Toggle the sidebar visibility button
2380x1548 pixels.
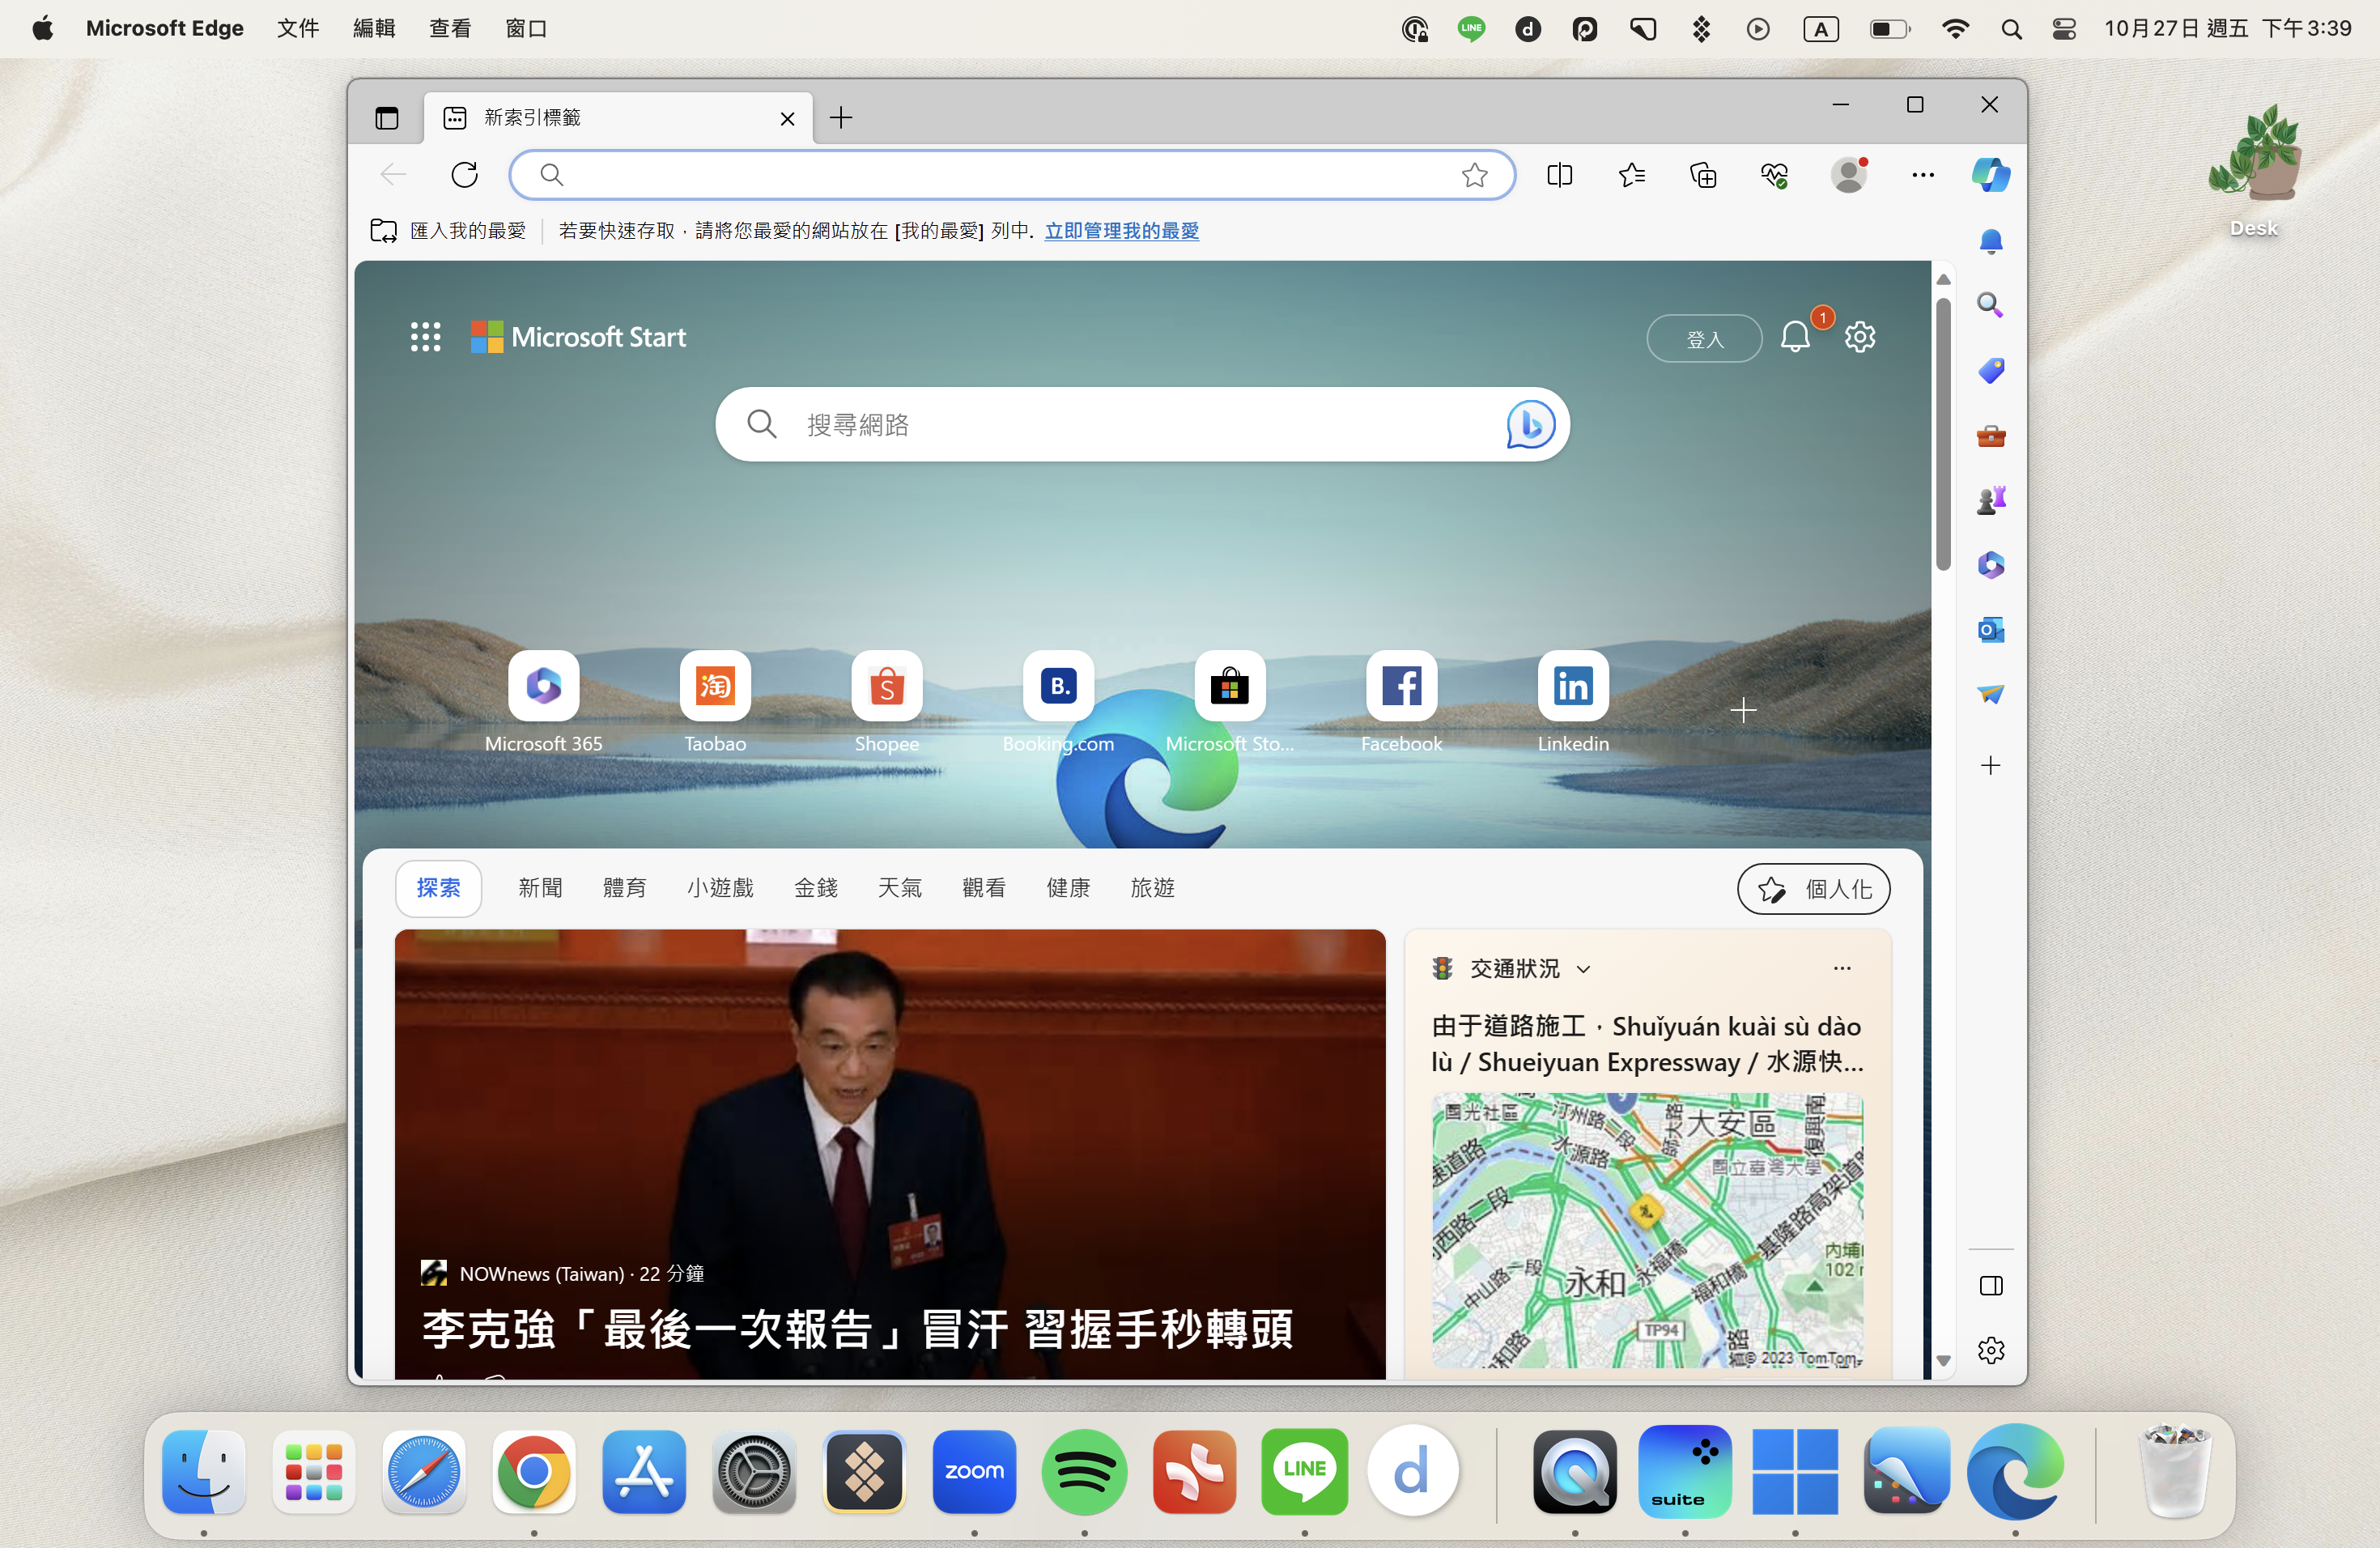point(1991,1285)
